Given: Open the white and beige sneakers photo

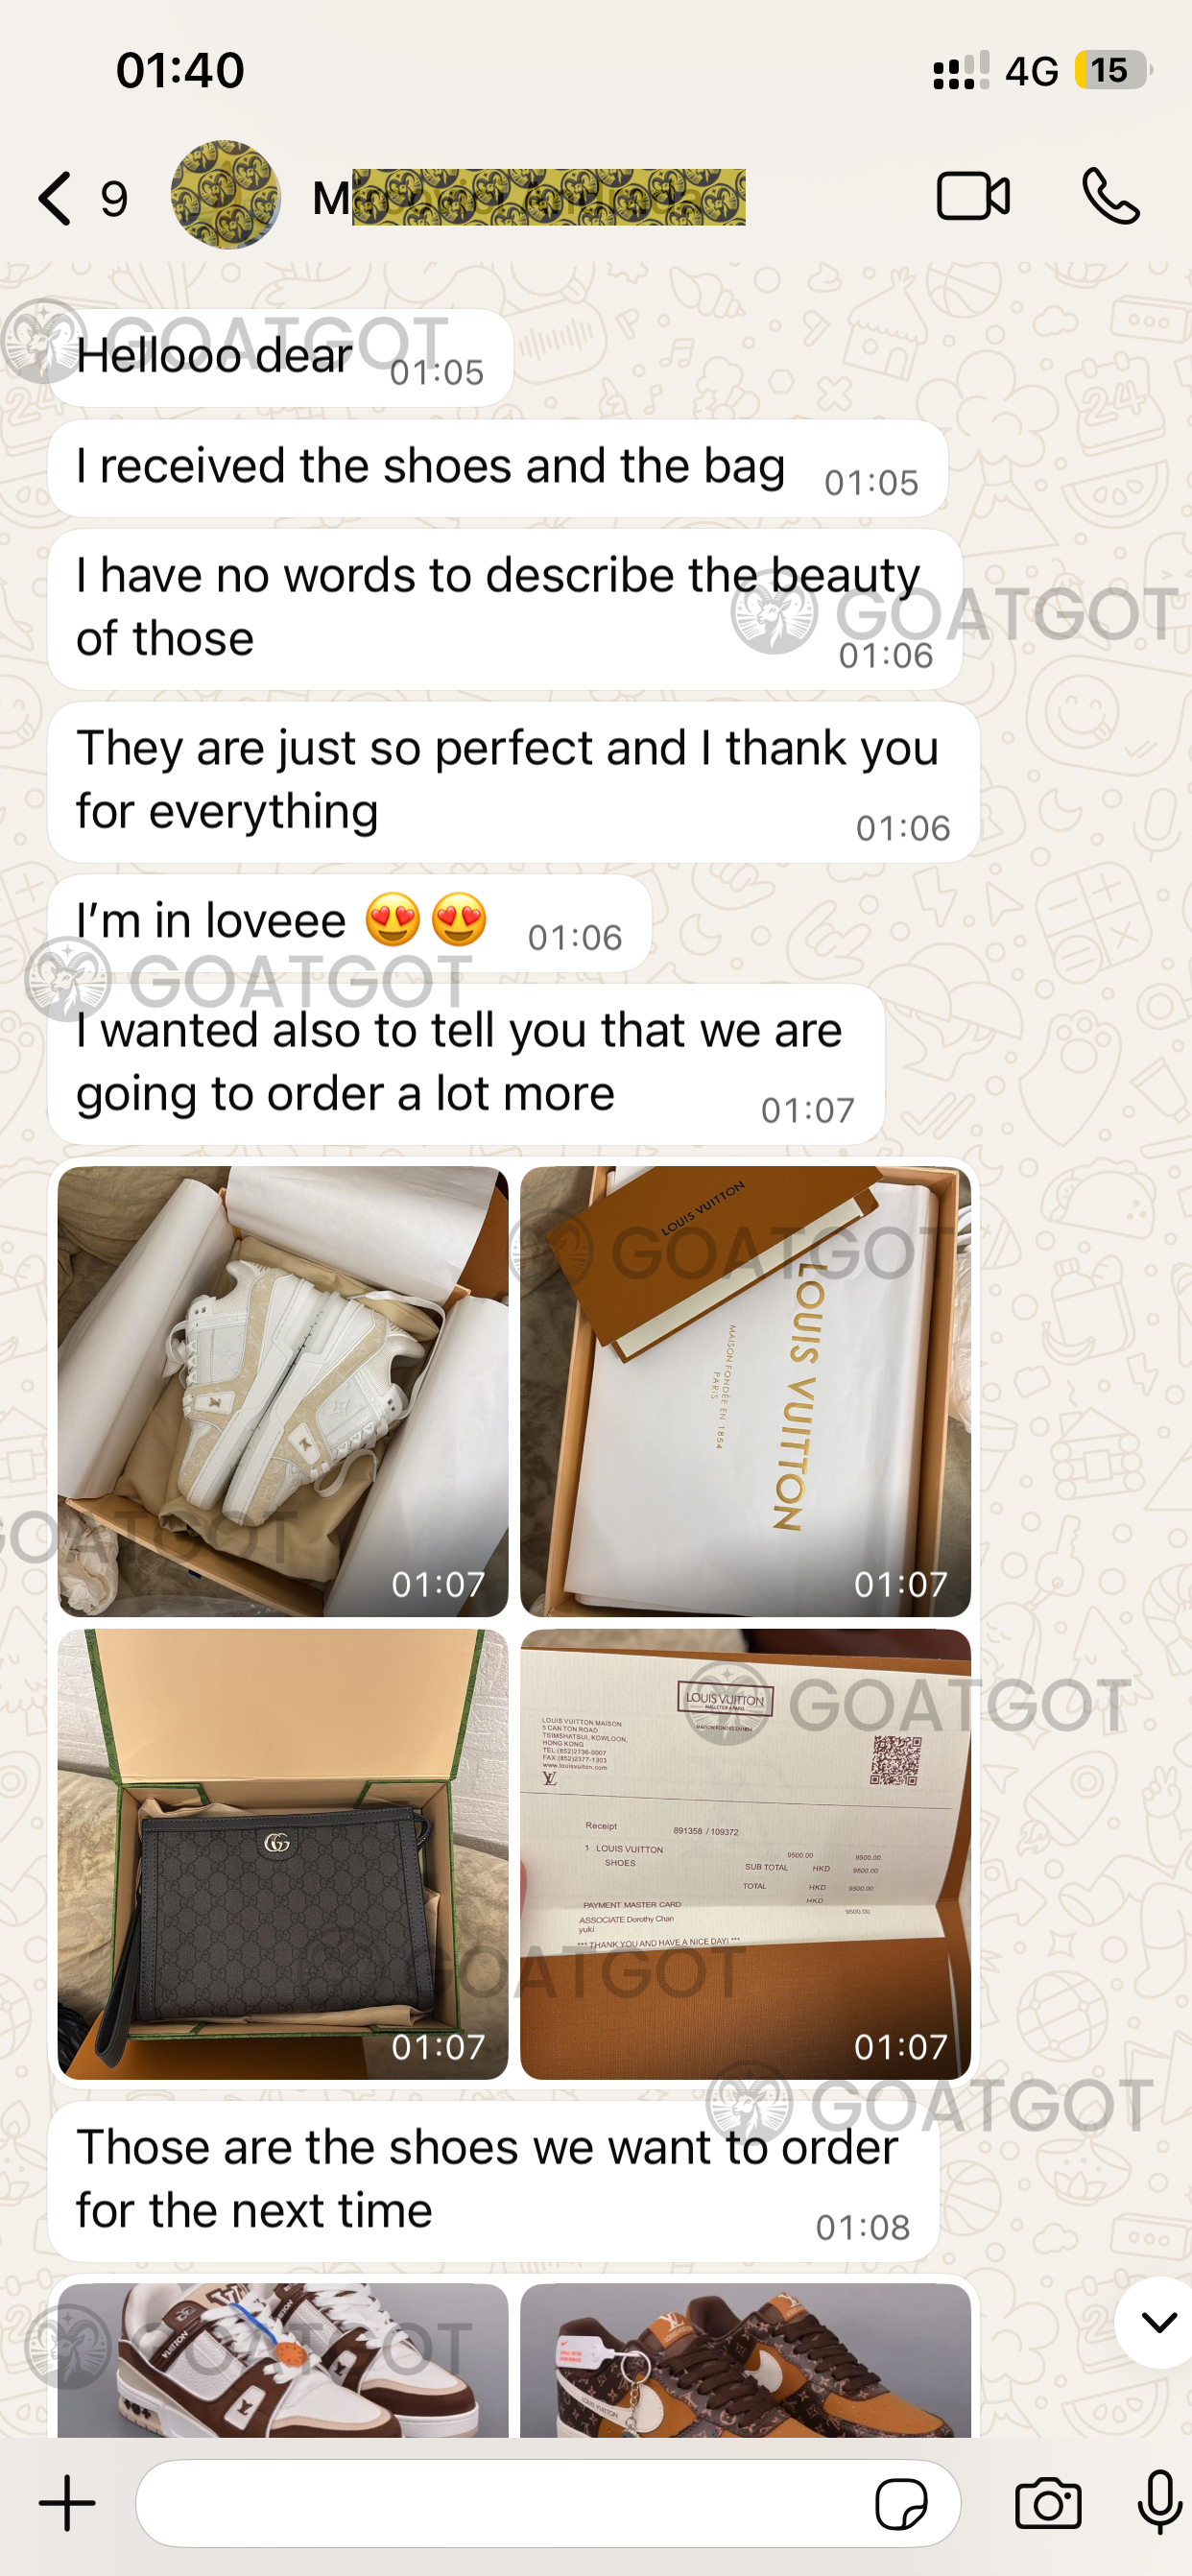Looking at the screenshot, I should 283,1391.
